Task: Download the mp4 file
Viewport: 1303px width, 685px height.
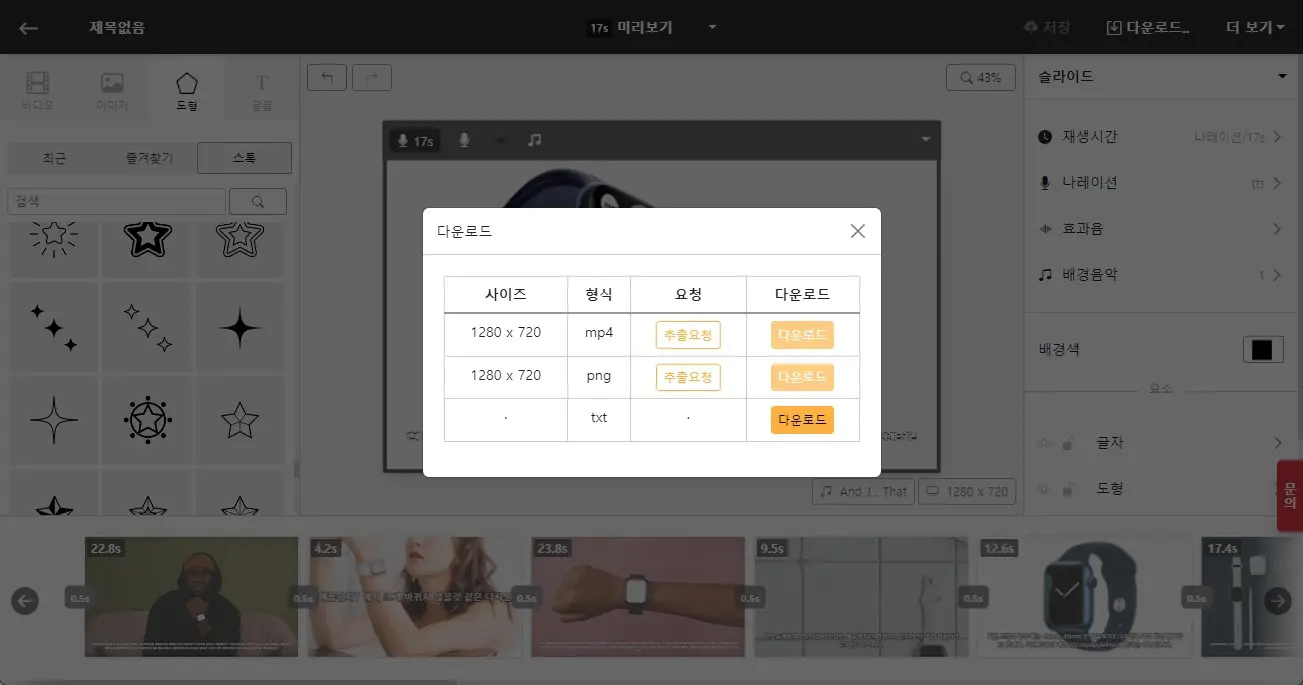Action: tap(802, 334)
